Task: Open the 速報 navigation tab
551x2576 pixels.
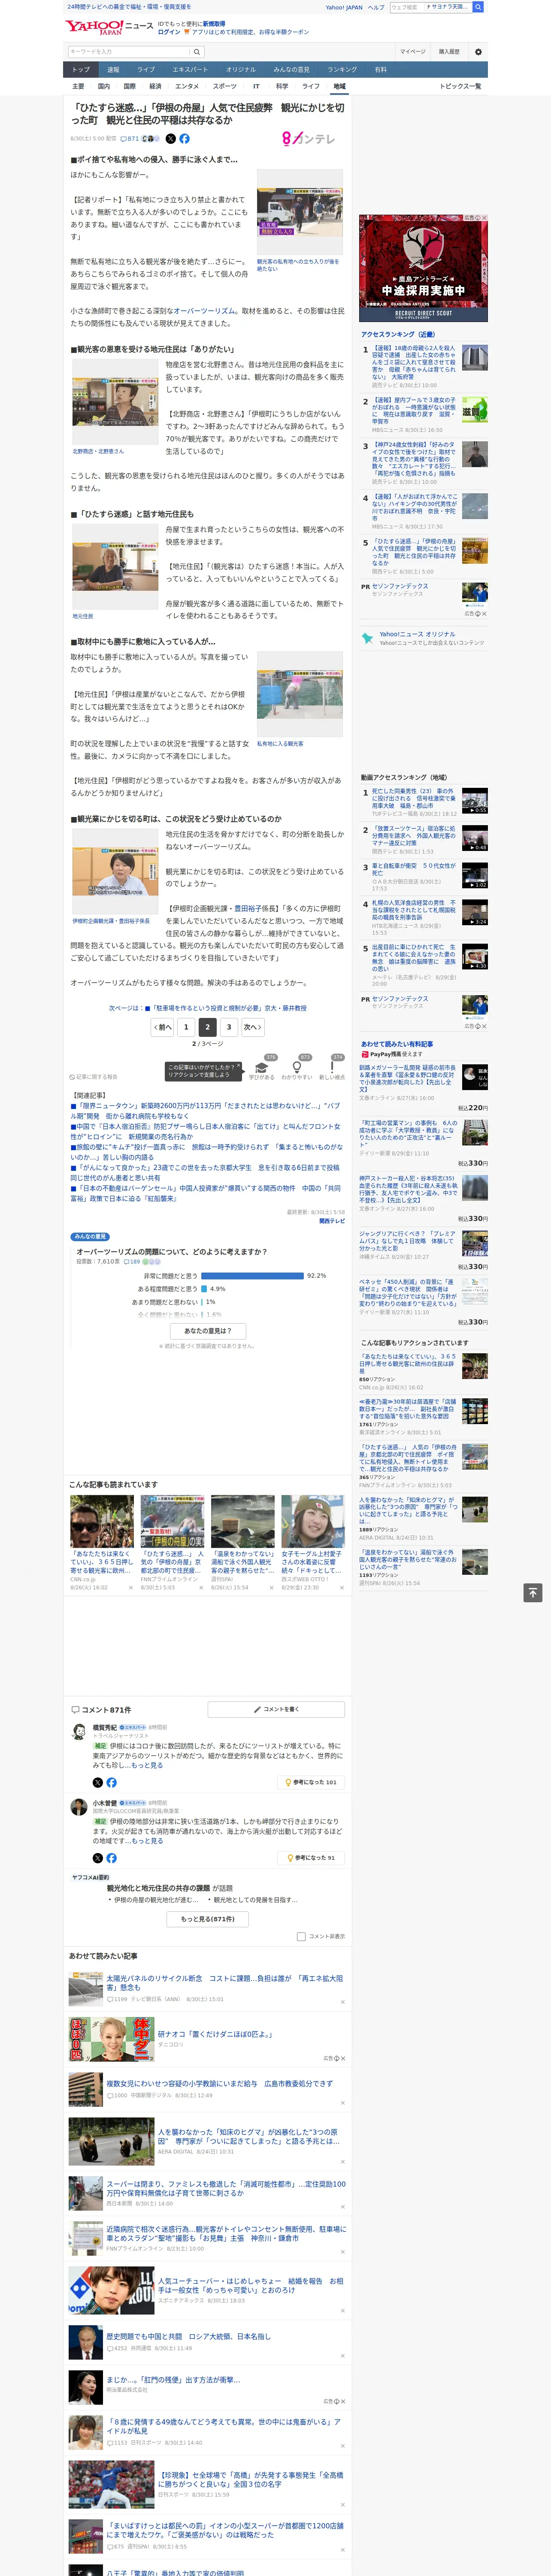Action: click(x=113, y=69)
